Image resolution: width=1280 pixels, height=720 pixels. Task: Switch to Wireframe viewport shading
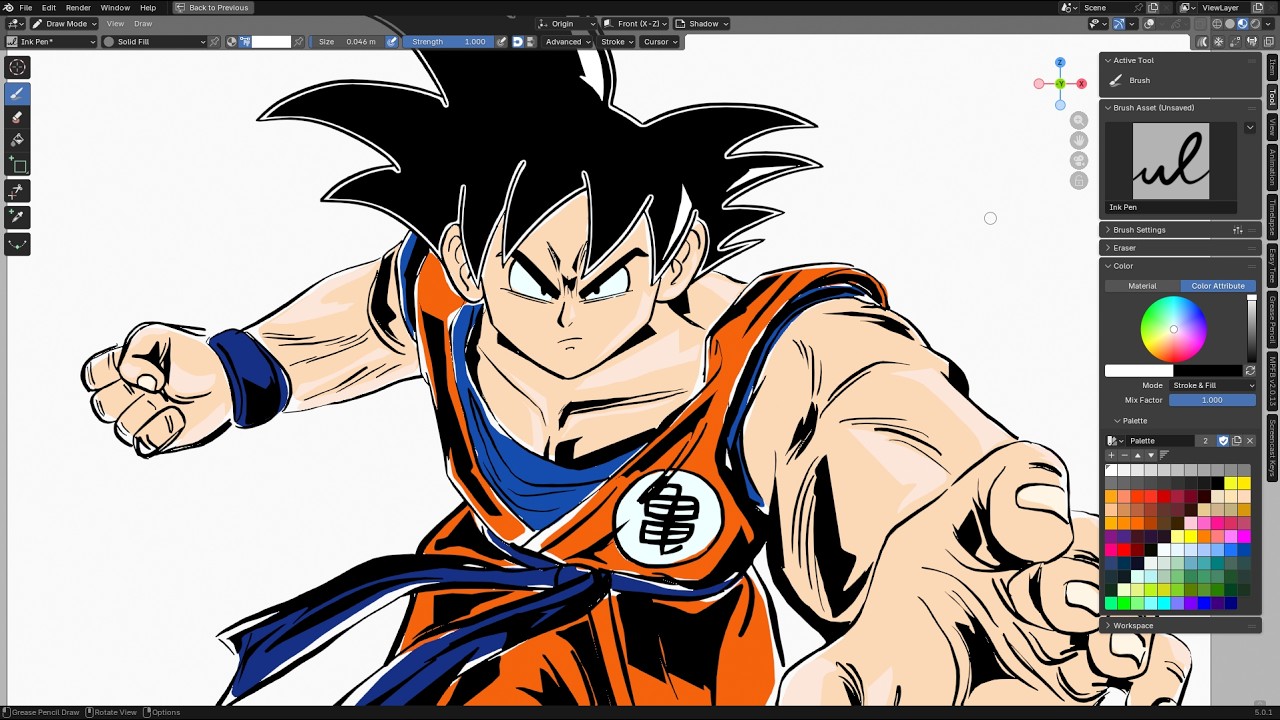1217,24
